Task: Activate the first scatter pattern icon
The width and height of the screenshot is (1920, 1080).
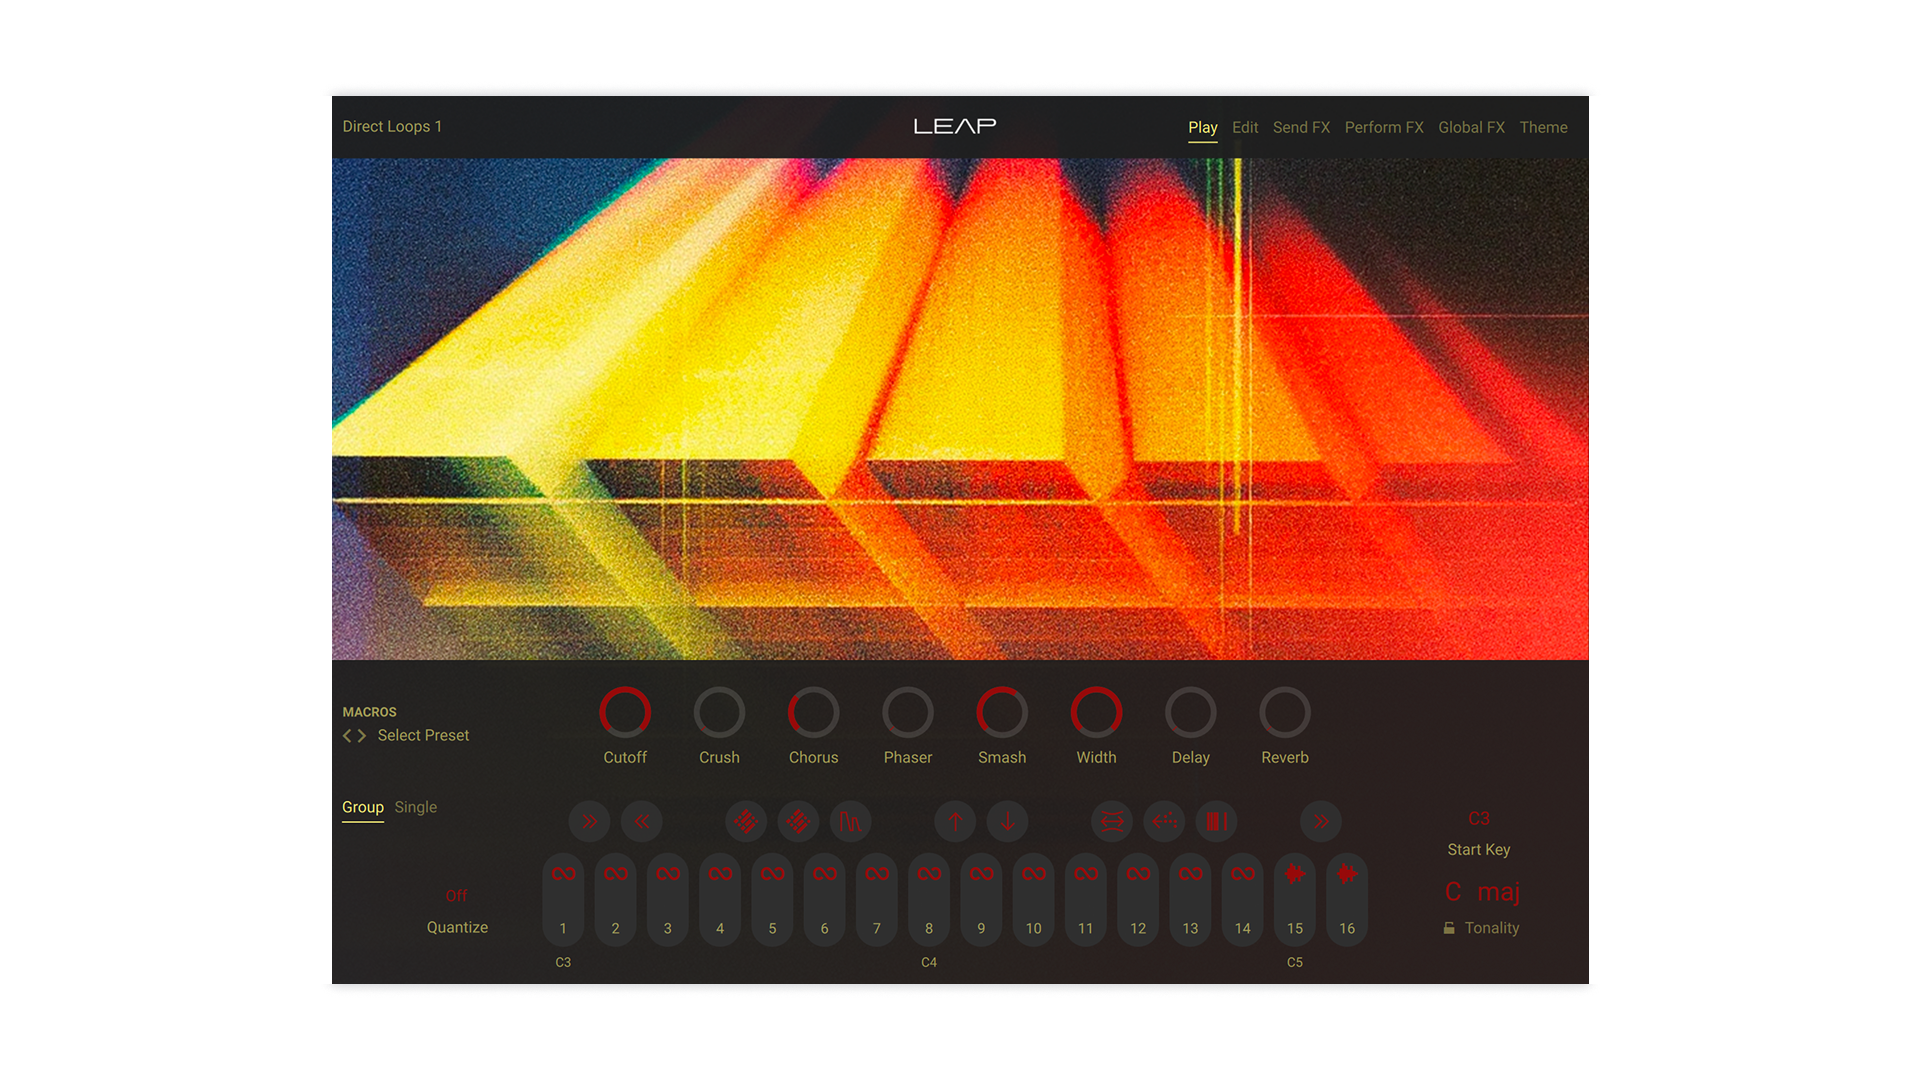Action: pos(745,821)
